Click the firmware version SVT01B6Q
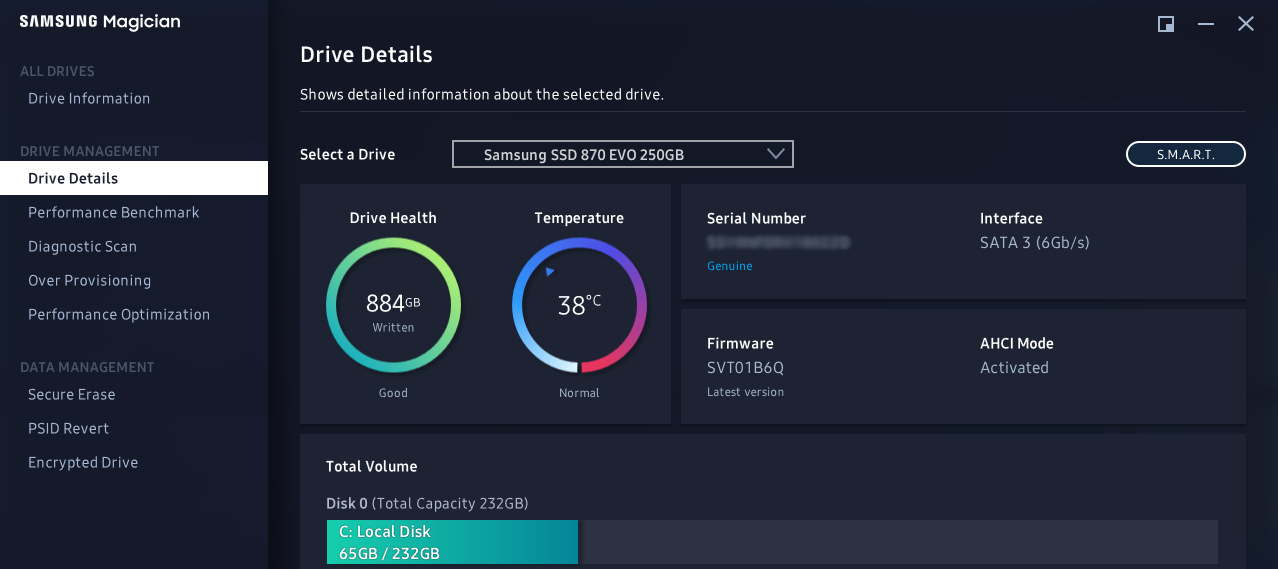This screenshot has width=1278, height=569. point(745,367)
